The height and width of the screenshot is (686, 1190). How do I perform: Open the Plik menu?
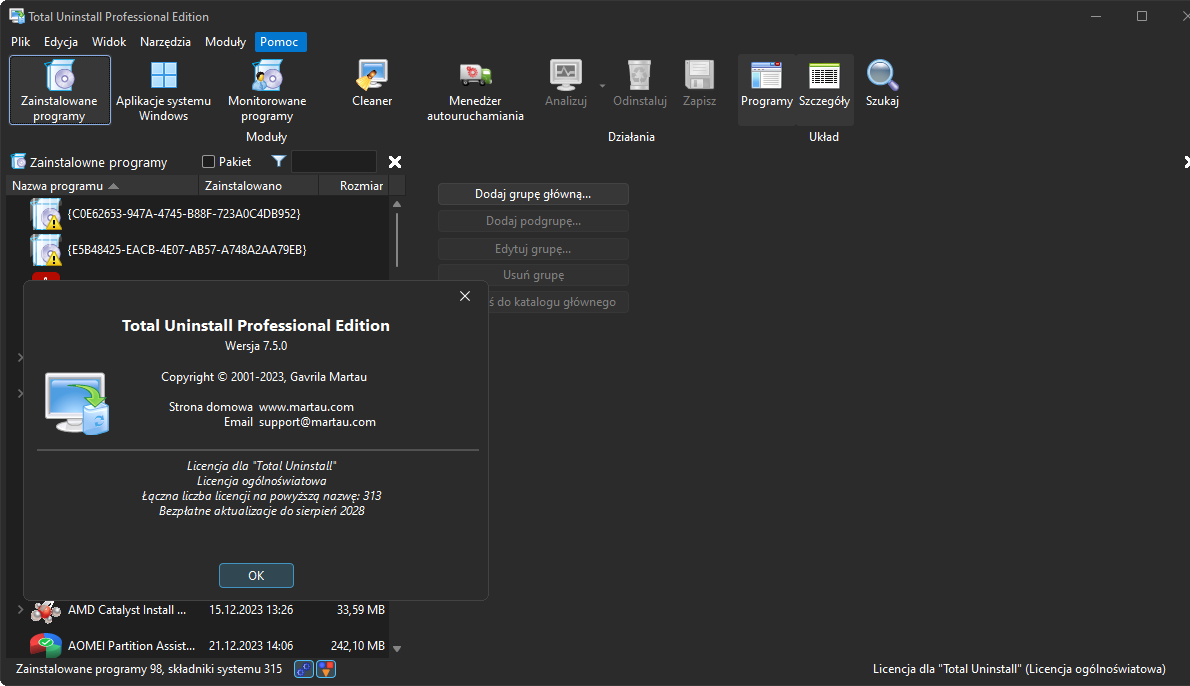(20, 42)
